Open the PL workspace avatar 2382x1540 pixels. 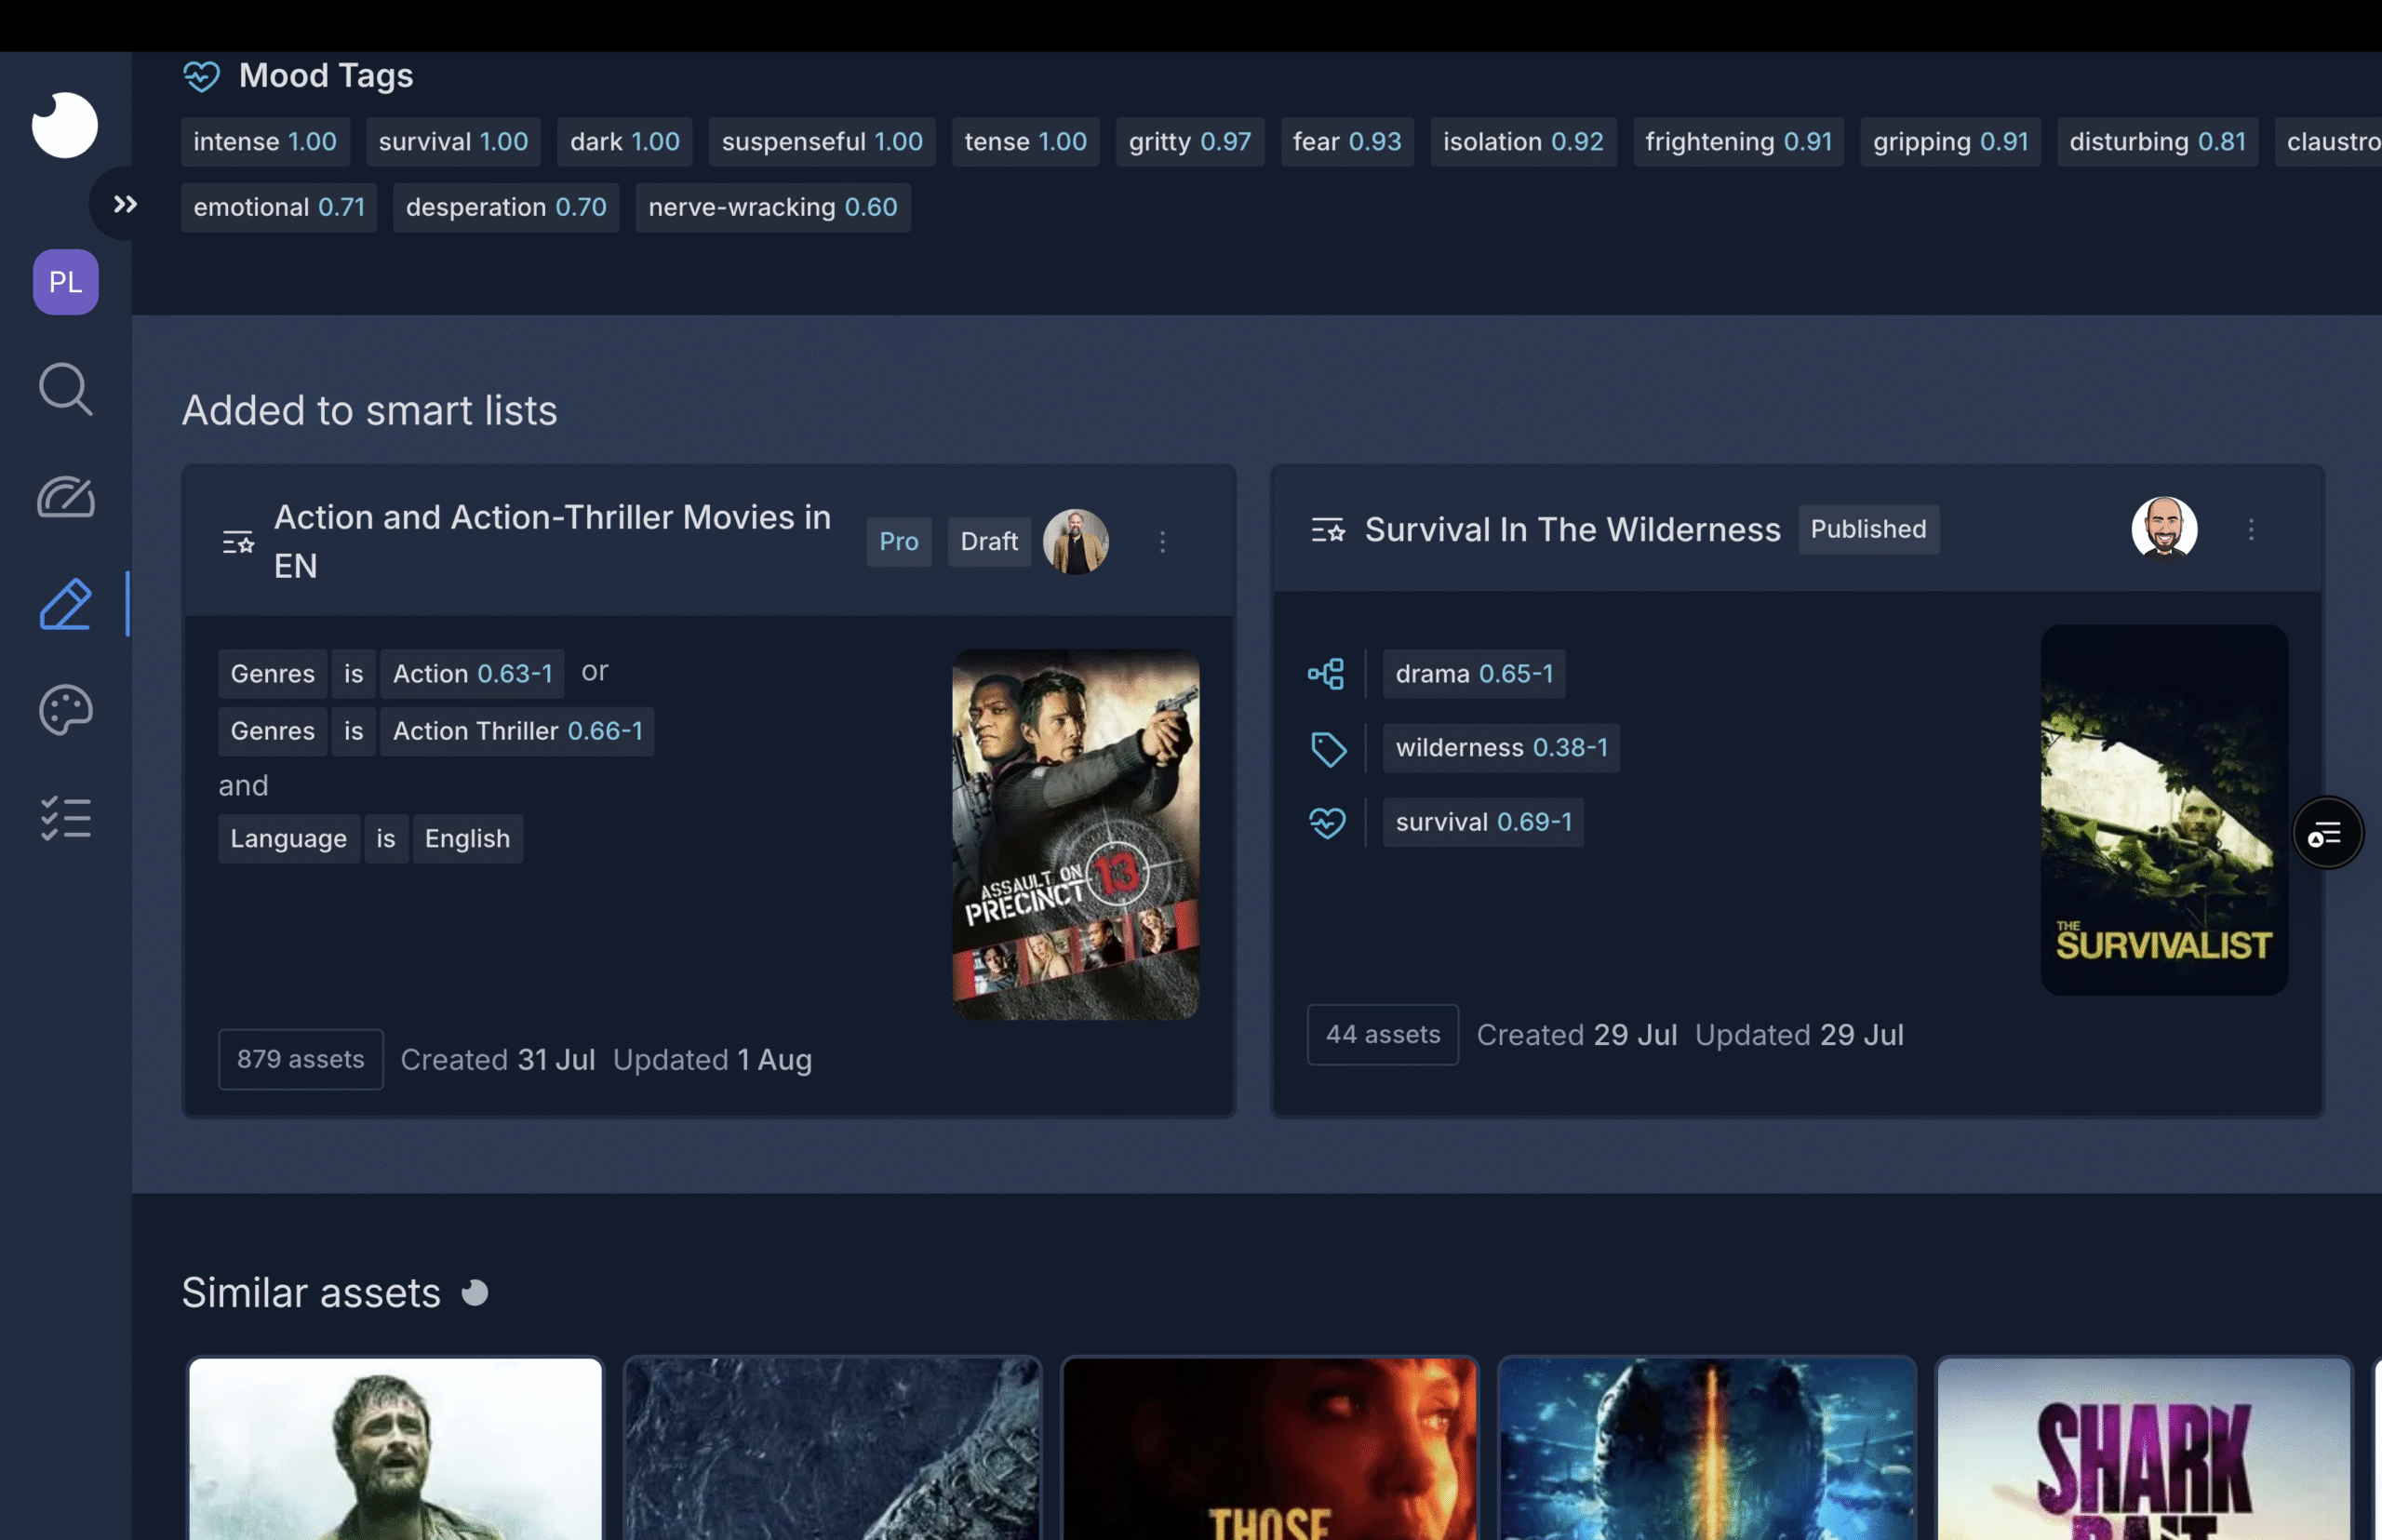point(66,282)
